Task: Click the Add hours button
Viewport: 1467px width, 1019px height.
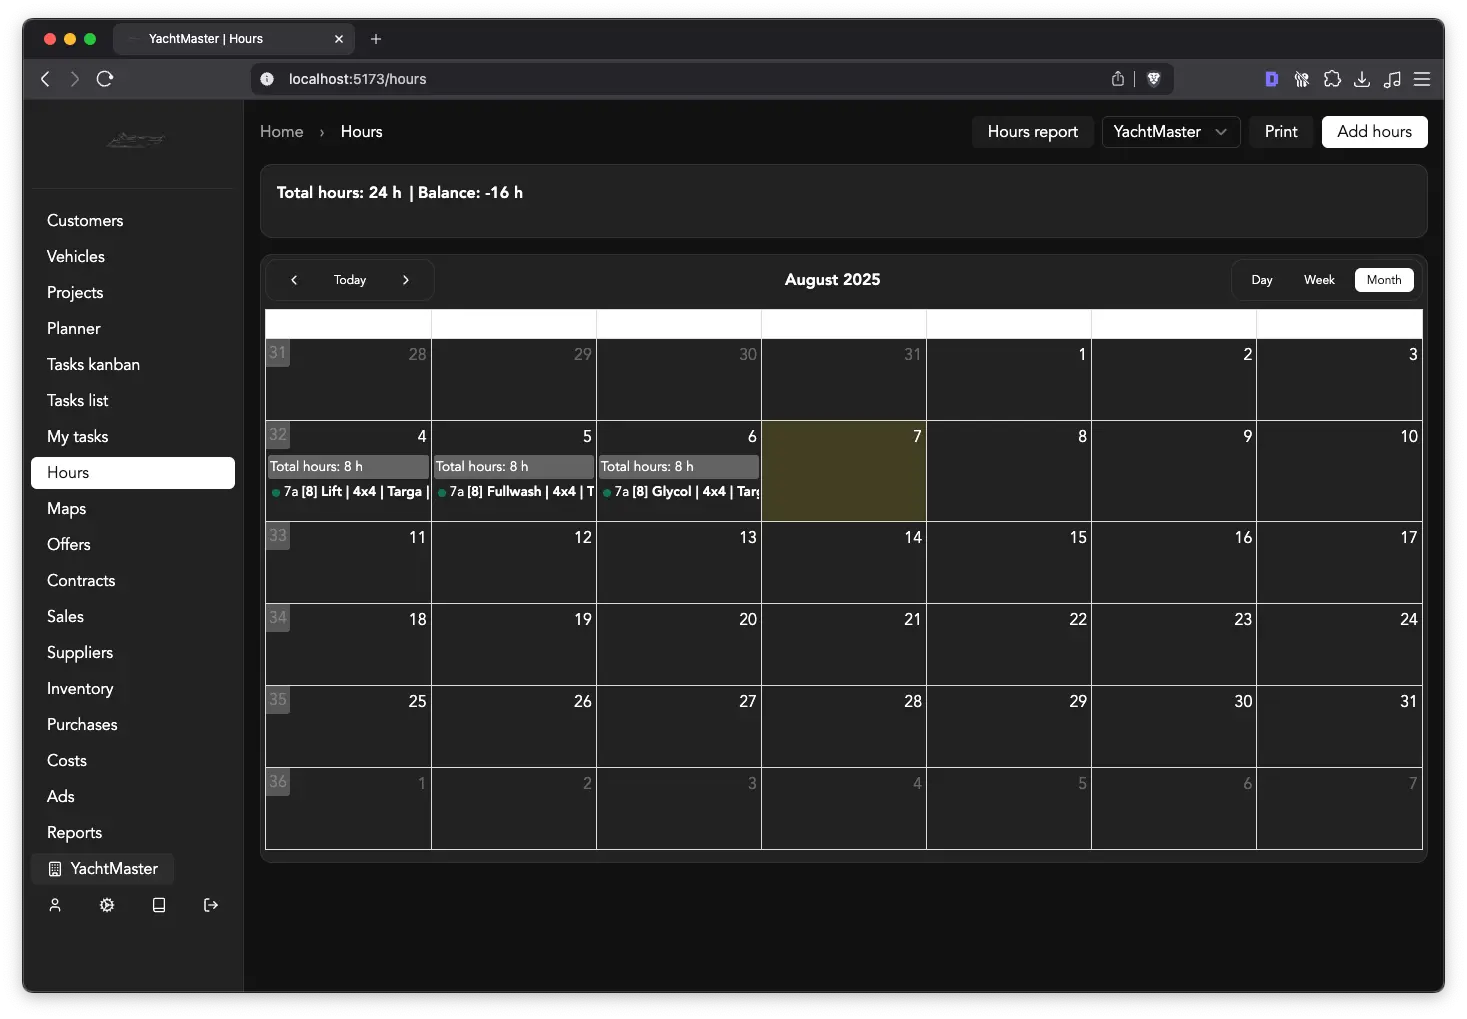Action: pyautogui.click(x=1374, y=132)
